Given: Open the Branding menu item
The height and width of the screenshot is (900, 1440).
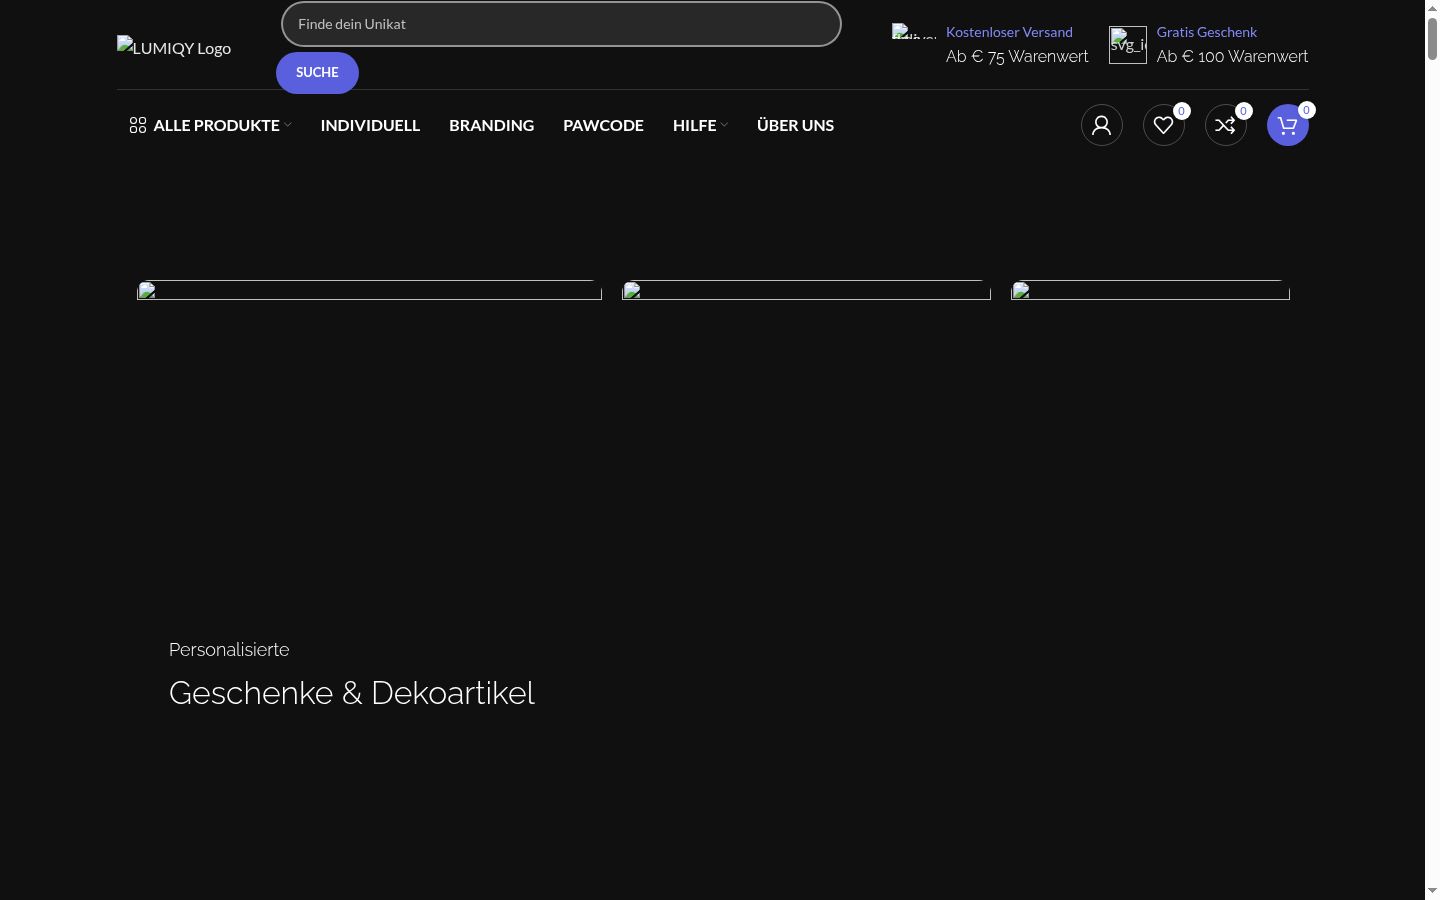Looking at the screenshot, I should pos(491,125).
